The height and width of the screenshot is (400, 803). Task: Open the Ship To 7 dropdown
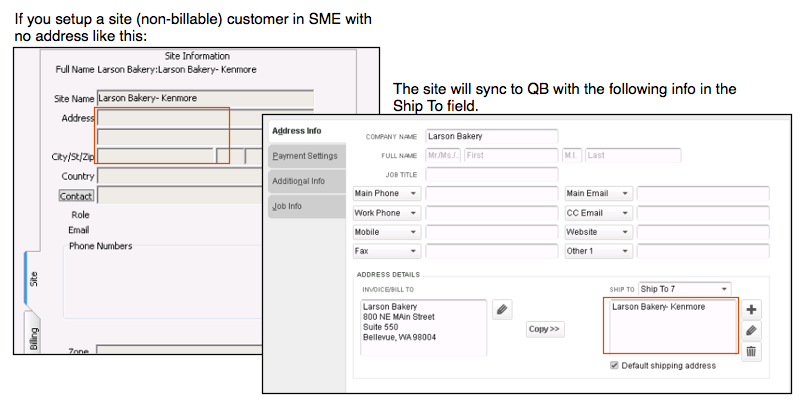684,288
